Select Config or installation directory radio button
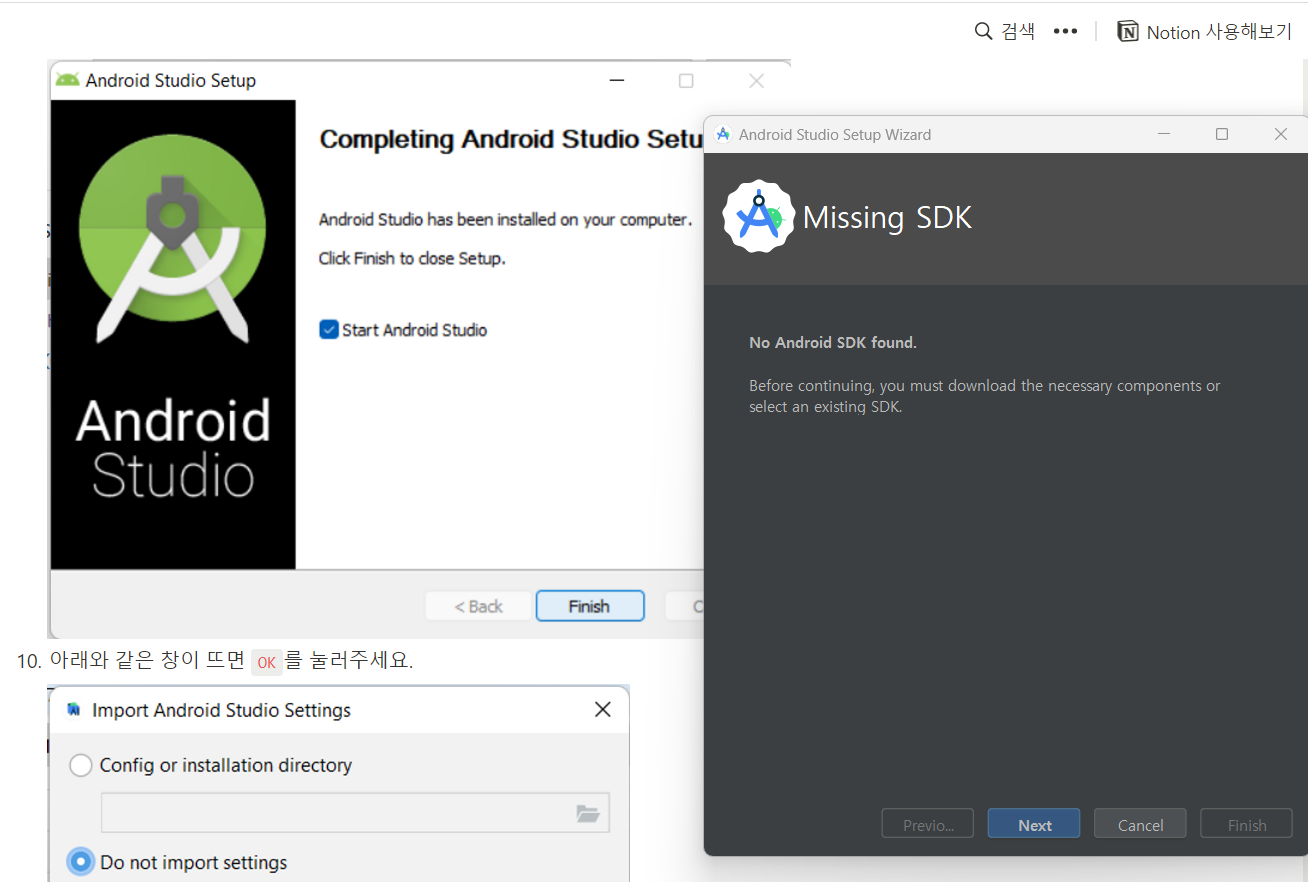 pos(81,766)
